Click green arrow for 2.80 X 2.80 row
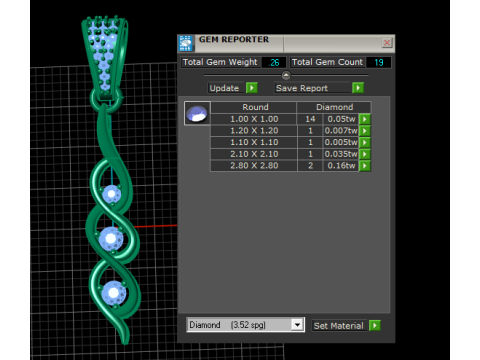The height and width of the screenshot is (360, 480). coord(365,166)
